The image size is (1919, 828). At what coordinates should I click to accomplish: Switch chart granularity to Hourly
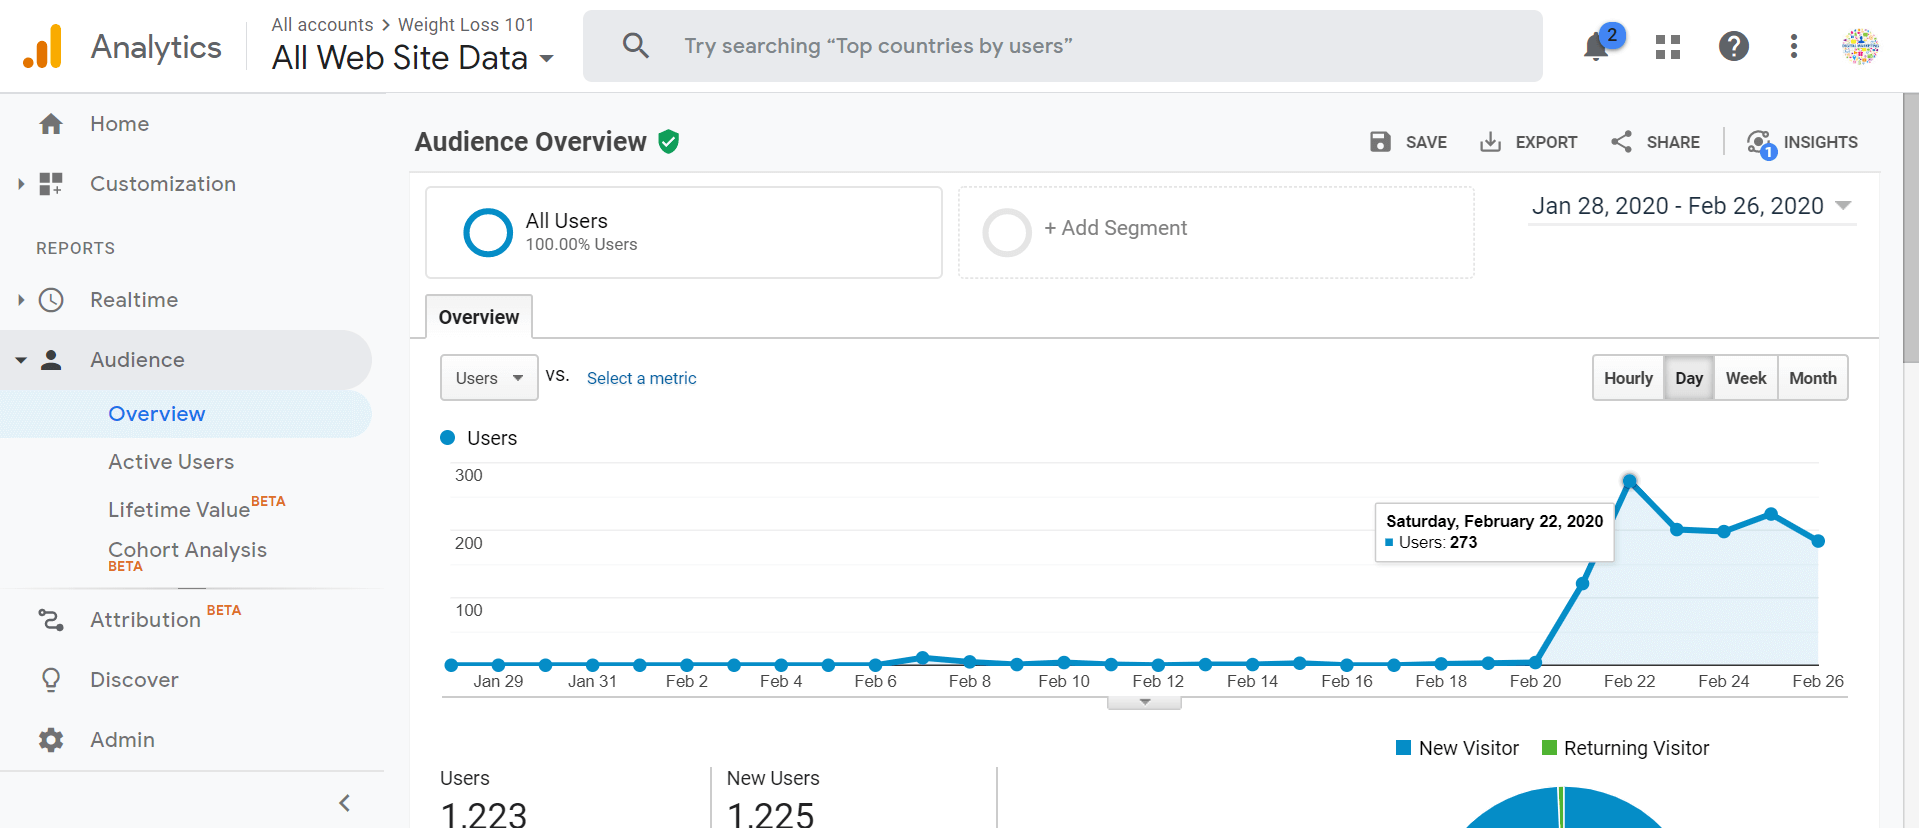coord(1628,378)
